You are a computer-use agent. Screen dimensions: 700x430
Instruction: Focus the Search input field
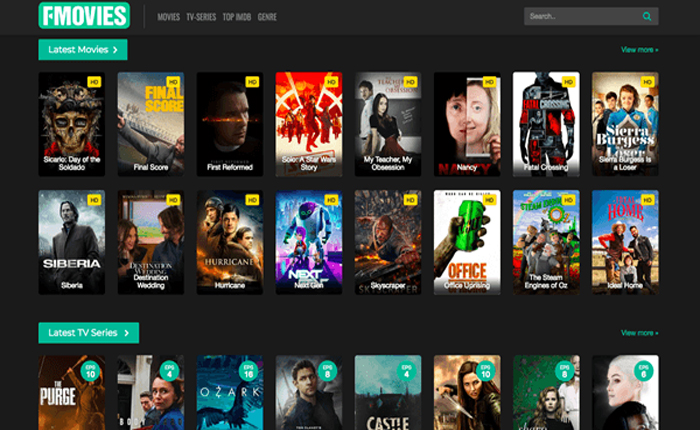pos(580,16)
